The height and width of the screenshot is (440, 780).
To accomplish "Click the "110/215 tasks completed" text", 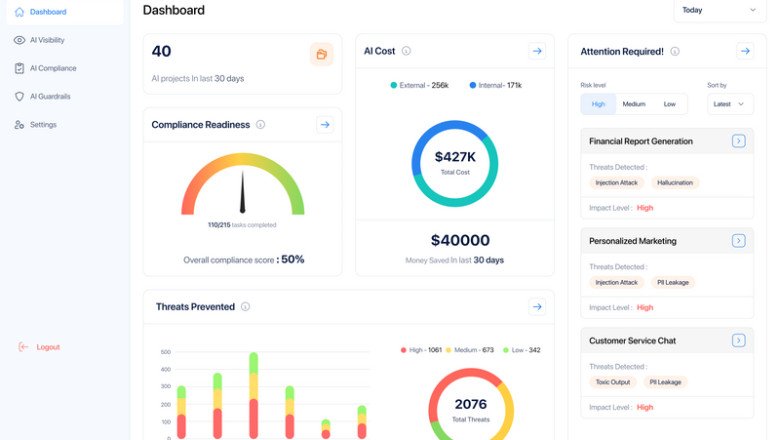I will tap(242, 225).
